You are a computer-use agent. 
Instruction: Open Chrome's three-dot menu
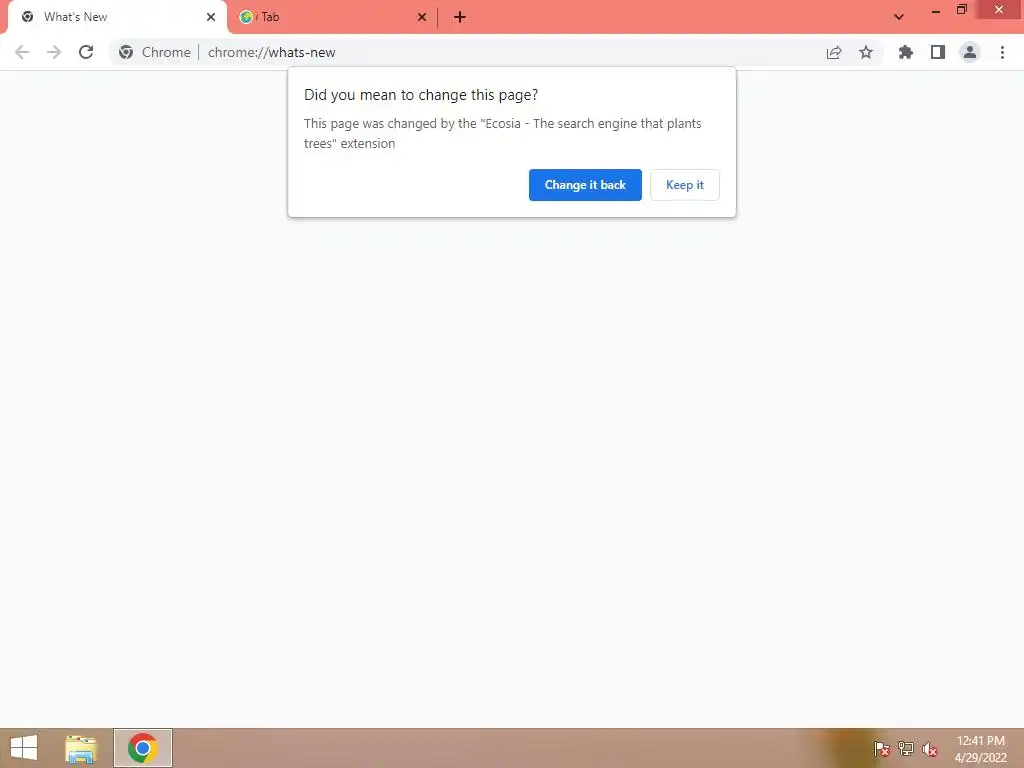coord(1002,52)
